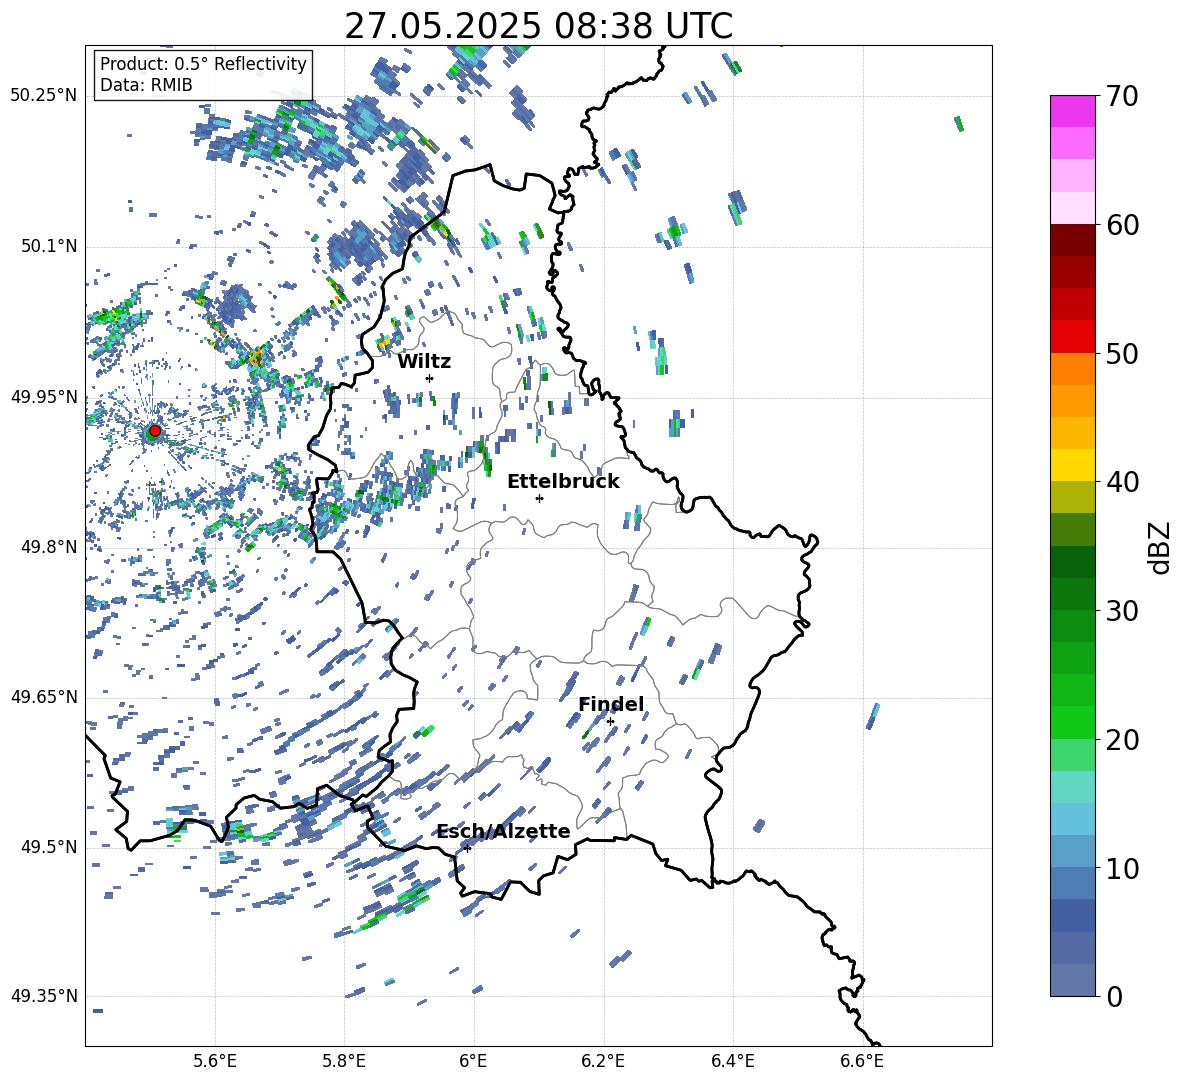Click the 49.8°N latitude label
Screen dimensions: 1184x1081
[49, 547]
